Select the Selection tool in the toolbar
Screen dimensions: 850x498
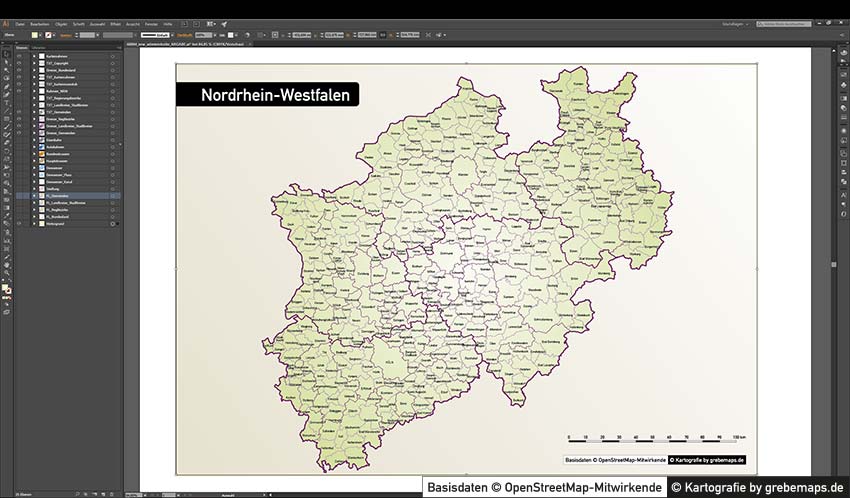6,55
